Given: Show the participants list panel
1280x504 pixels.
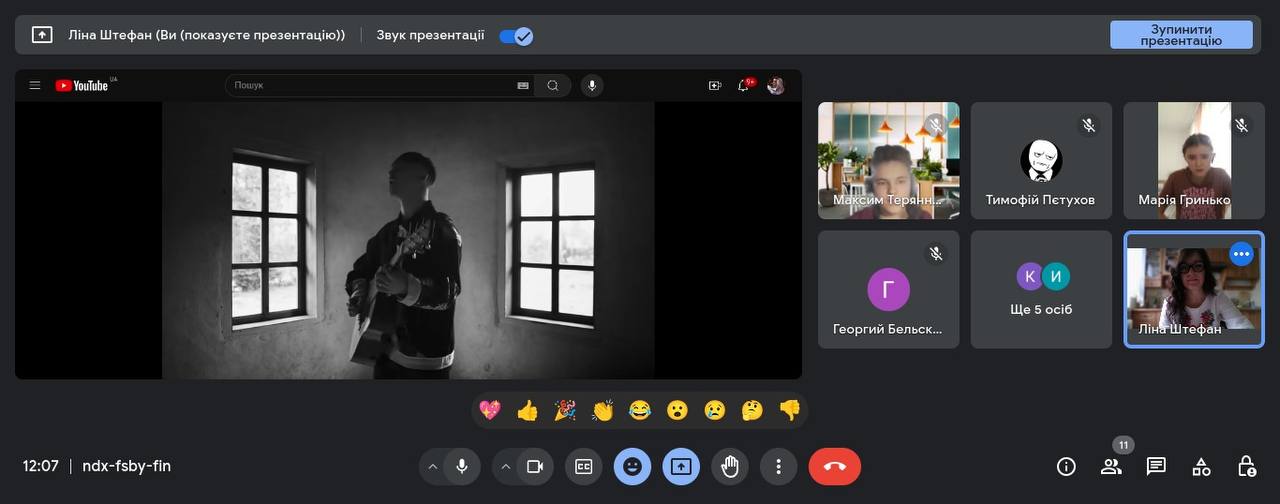Looking at the screenshot, I should coord(1111,466).
